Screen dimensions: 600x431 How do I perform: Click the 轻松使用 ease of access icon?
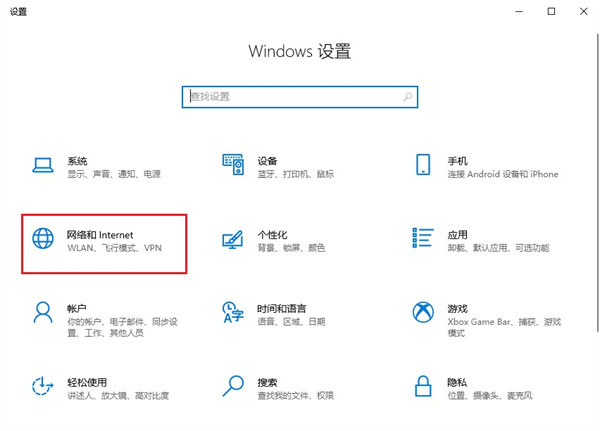point(42,386)
